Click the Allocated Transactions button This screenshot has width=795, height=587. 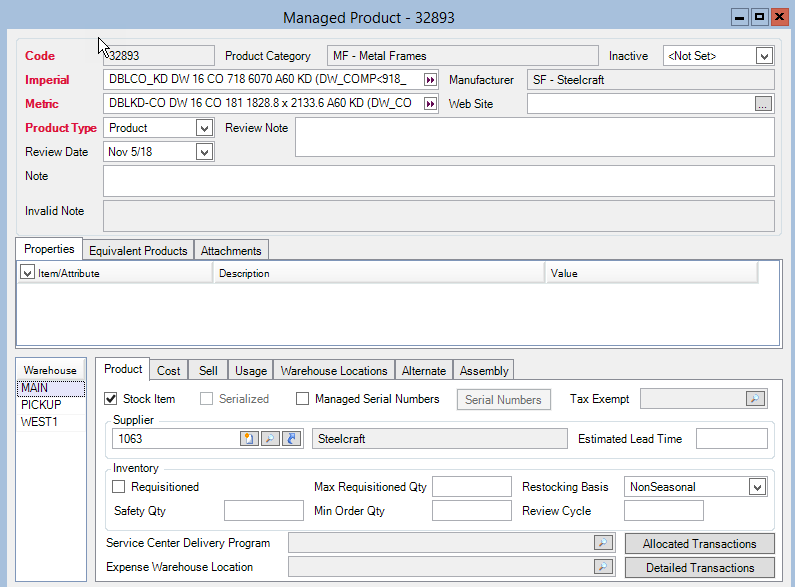click(x=700, y=544)
